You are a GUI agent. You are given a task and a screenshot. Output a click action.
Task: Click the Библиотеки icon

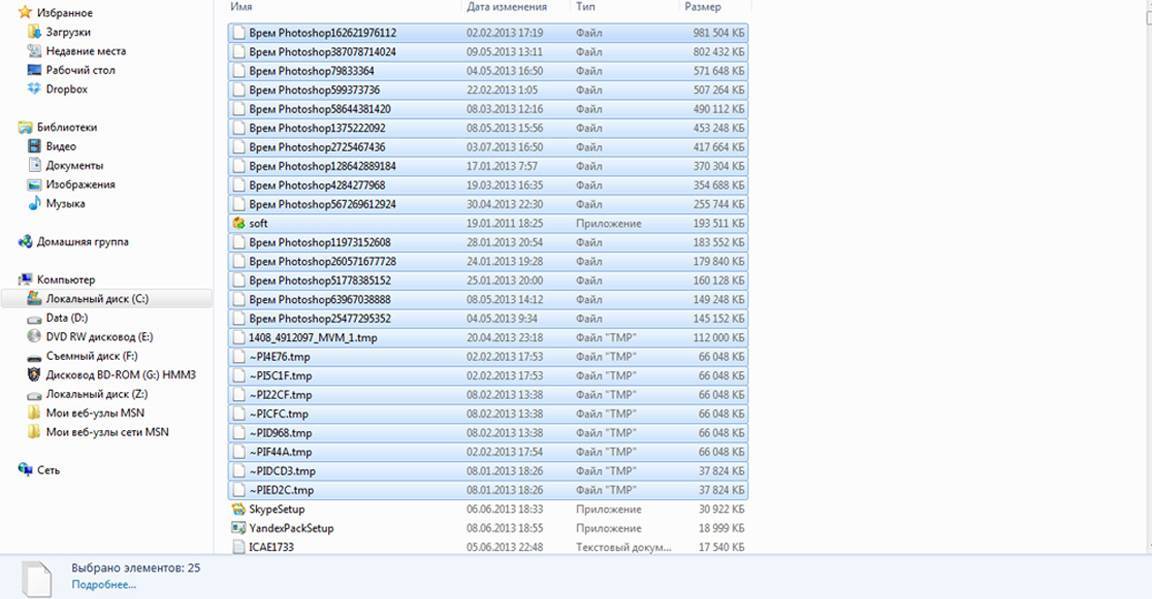[x=25, y=127]
